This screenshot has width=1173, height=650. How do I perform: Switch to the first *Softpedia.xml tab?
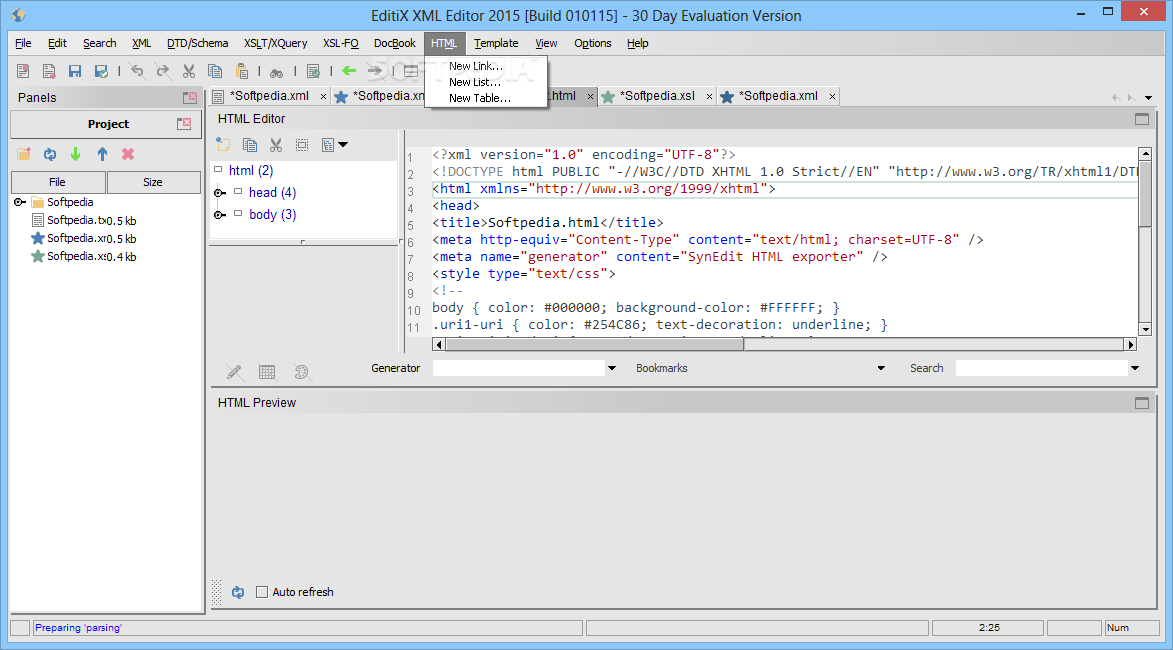pos(269,96)
